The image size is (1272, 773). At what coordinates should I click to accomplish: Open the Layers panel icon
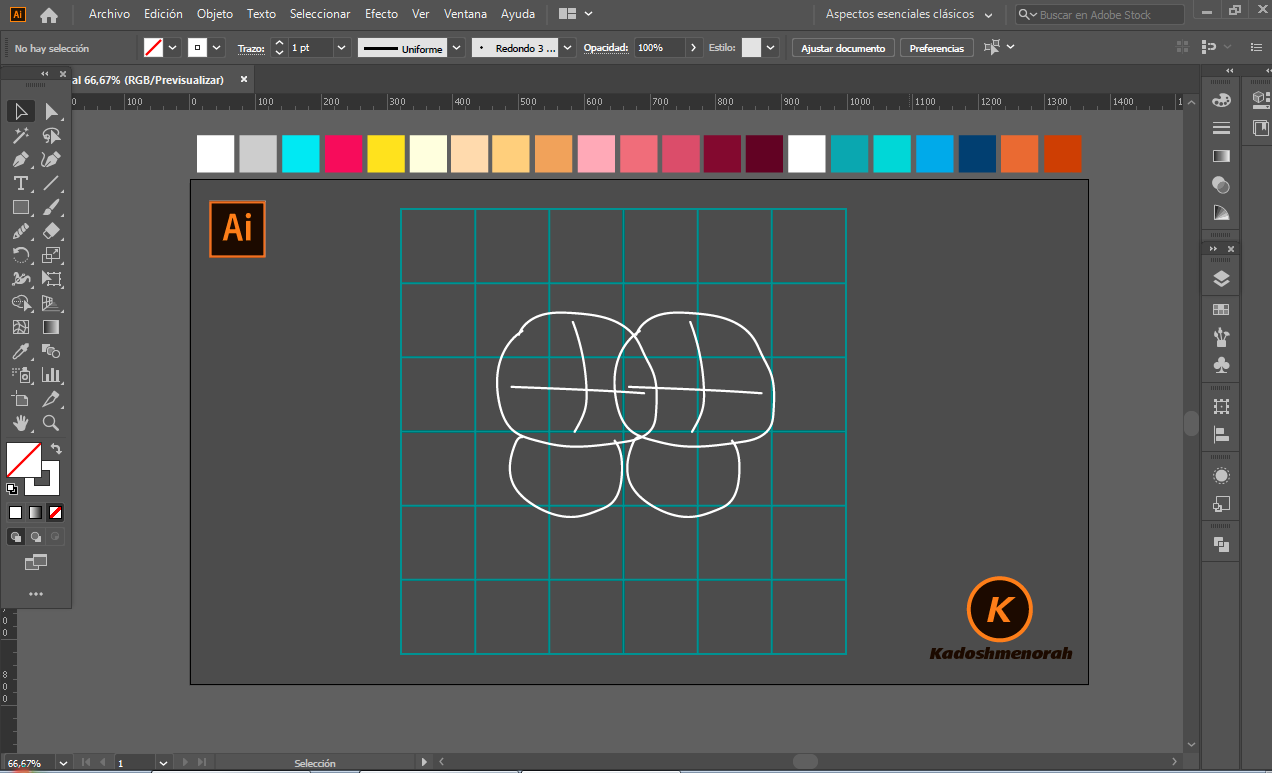click(x=1221, y=279)
